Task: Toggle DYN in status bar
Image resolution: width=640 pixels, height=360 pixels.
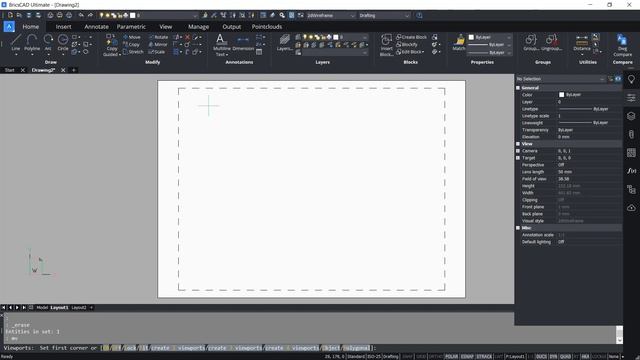Action: click(553, 357)
